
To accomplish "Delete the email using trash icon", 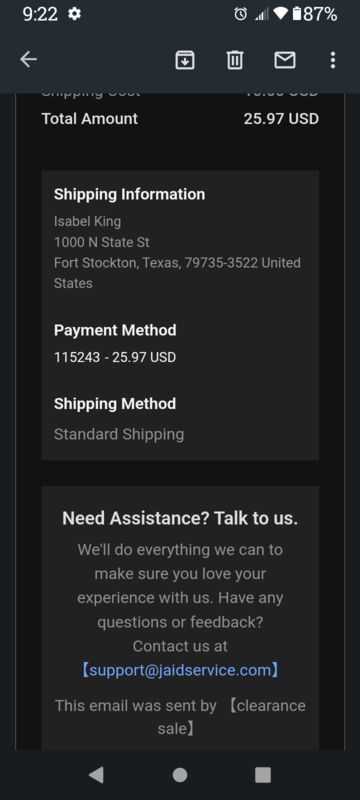I will tap(235, 60).
